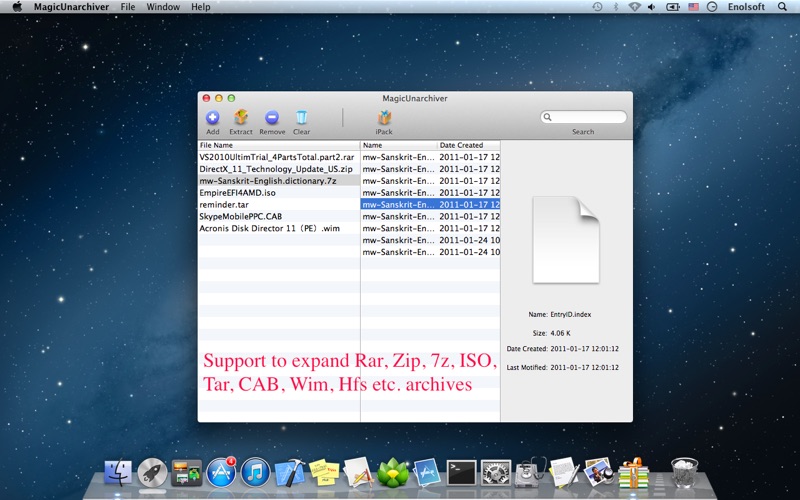Select mw-Sanskrit-English.dictionary.7z

click(x=279, y=181)
